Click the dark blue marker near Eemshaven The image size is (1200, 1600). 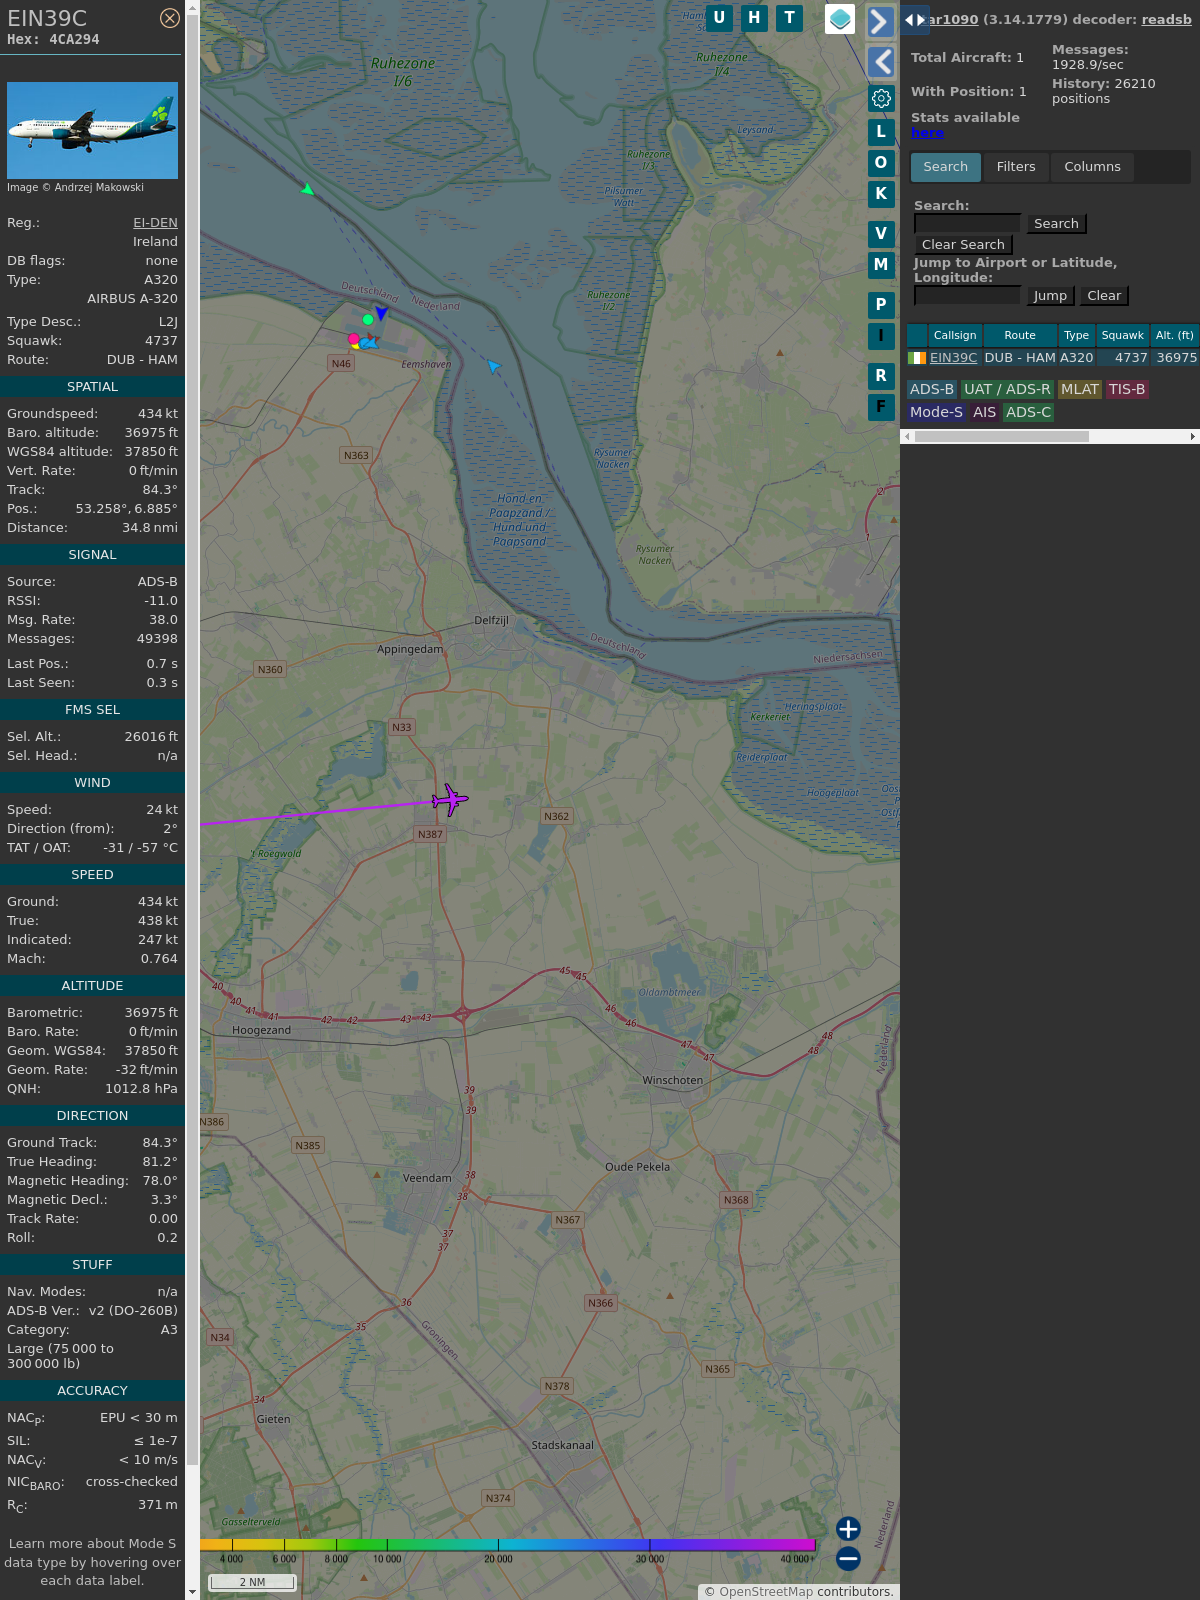click(x=381, y=314)
